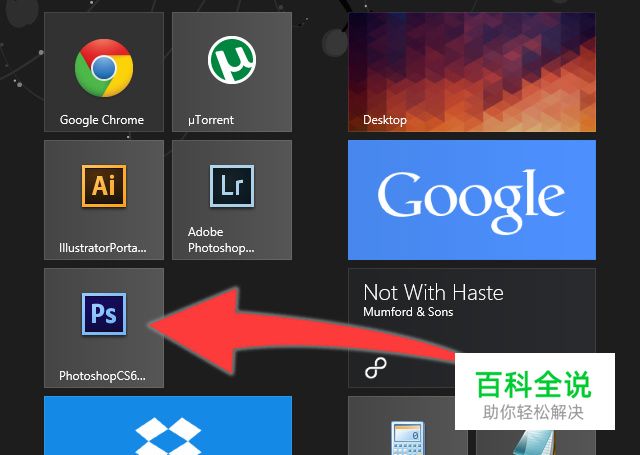Open the blue Google tile
This screenshot has width=640, height=455.
click(x=472, y=200)
